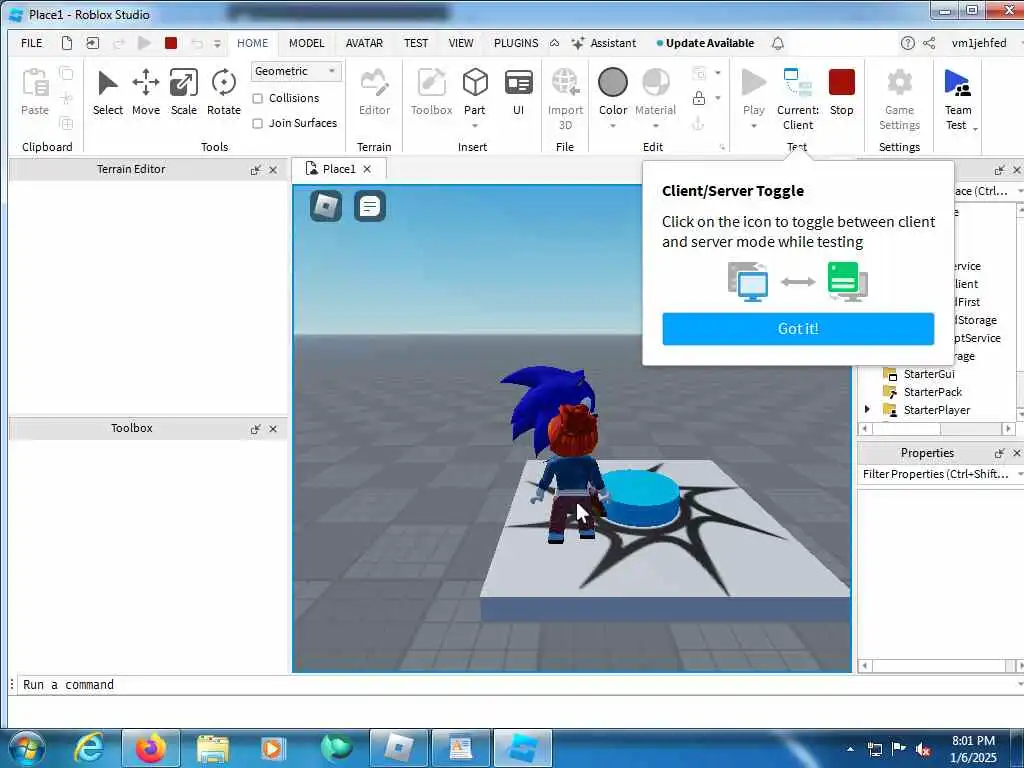This screenshot has width=1024, height=768.
Task: Enable the Join Surfaces checkbox
Action: pyautogui.click(x=258, y=123)
